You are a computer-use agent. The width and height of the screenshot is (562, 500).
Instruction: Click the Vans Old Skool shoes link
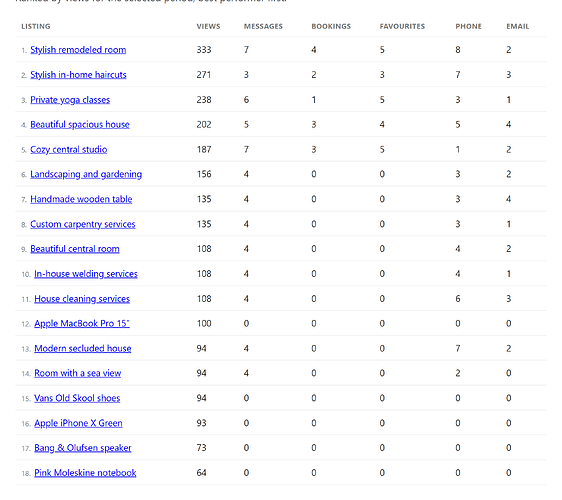[77, 399]
